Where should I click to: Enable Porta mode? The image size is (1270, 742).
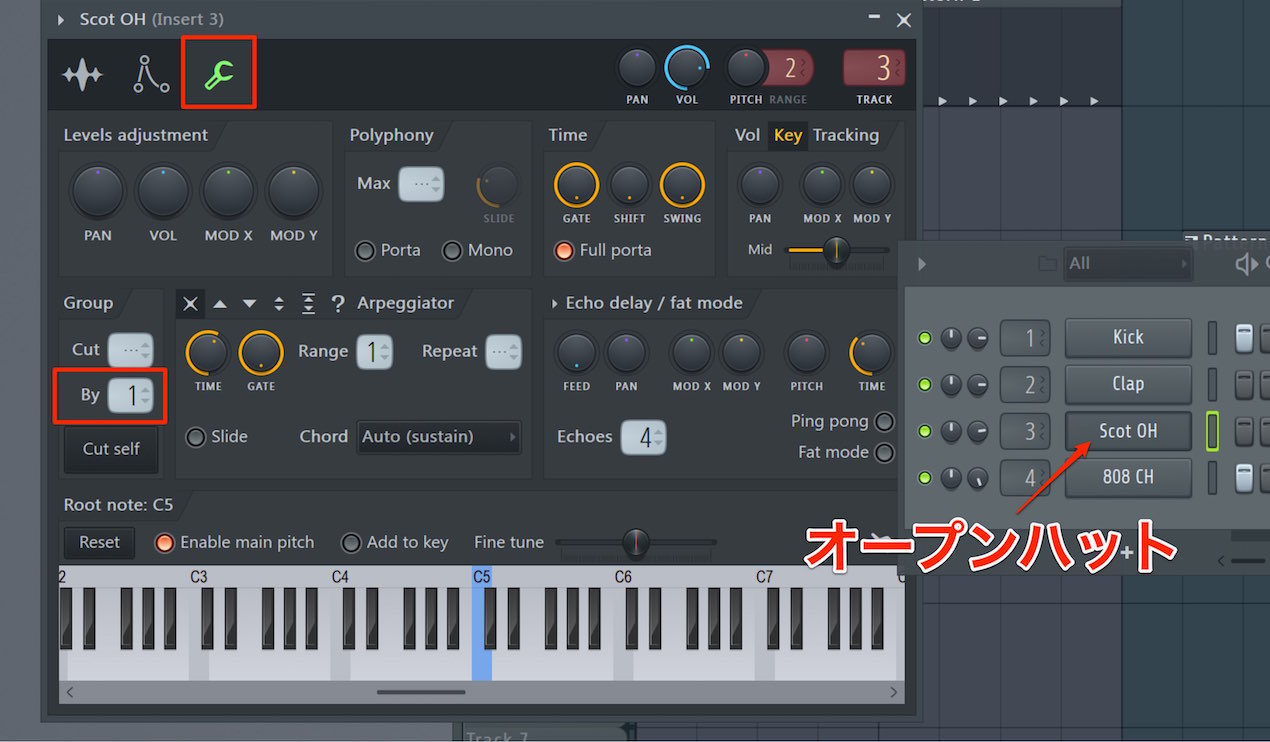(366, 250)
